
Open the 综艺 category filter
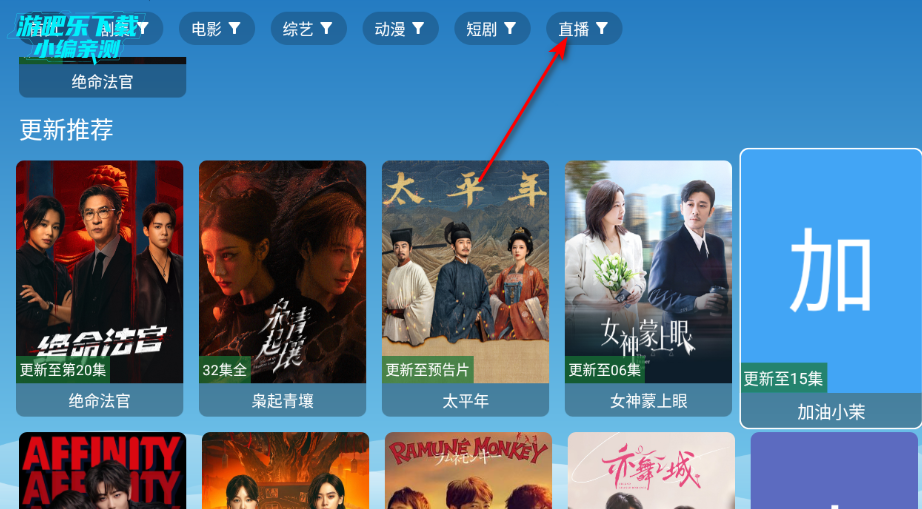[309, 28]
